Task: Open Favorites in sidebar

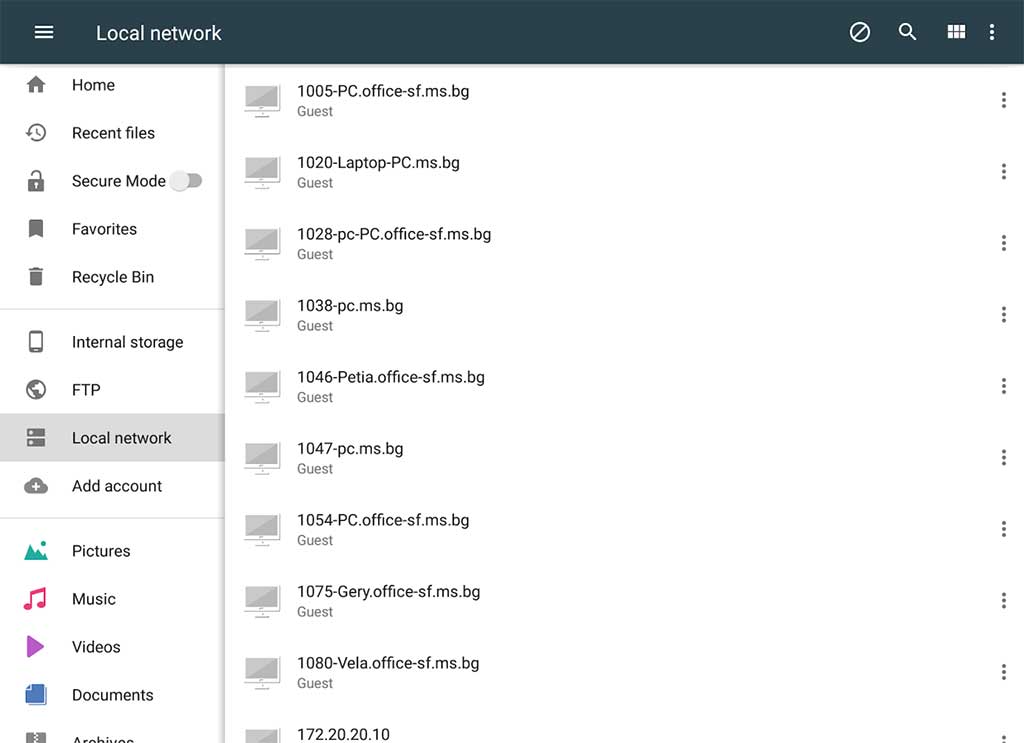Action: pyautogui.click(x=112, y=229)
